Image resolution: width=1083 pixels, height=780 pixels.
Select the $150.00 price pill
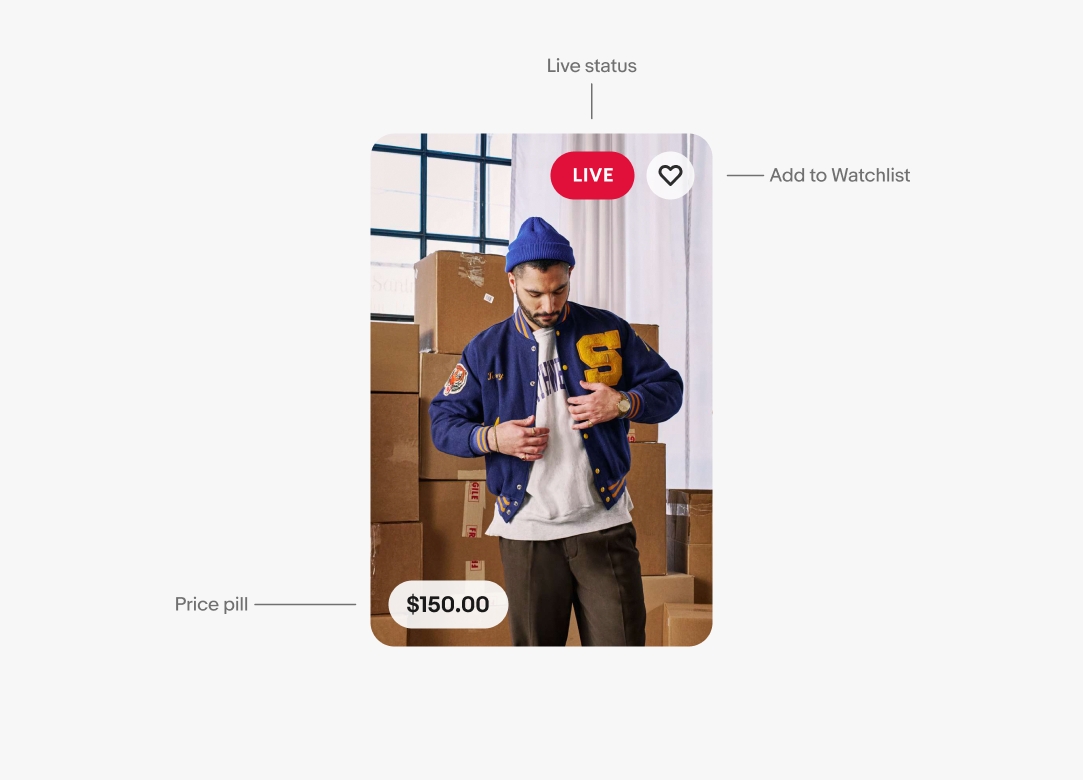(x=448, y=605)
